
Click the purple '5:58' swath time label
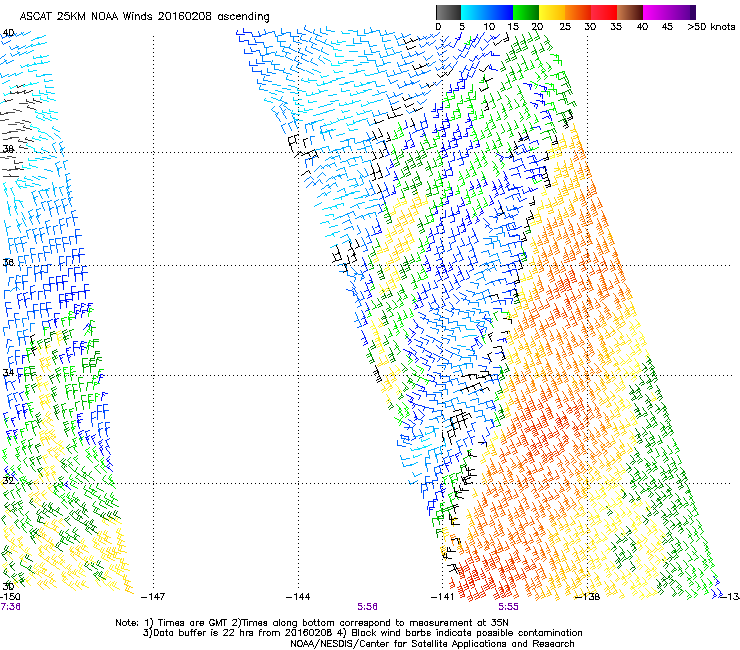coord(367,607)
